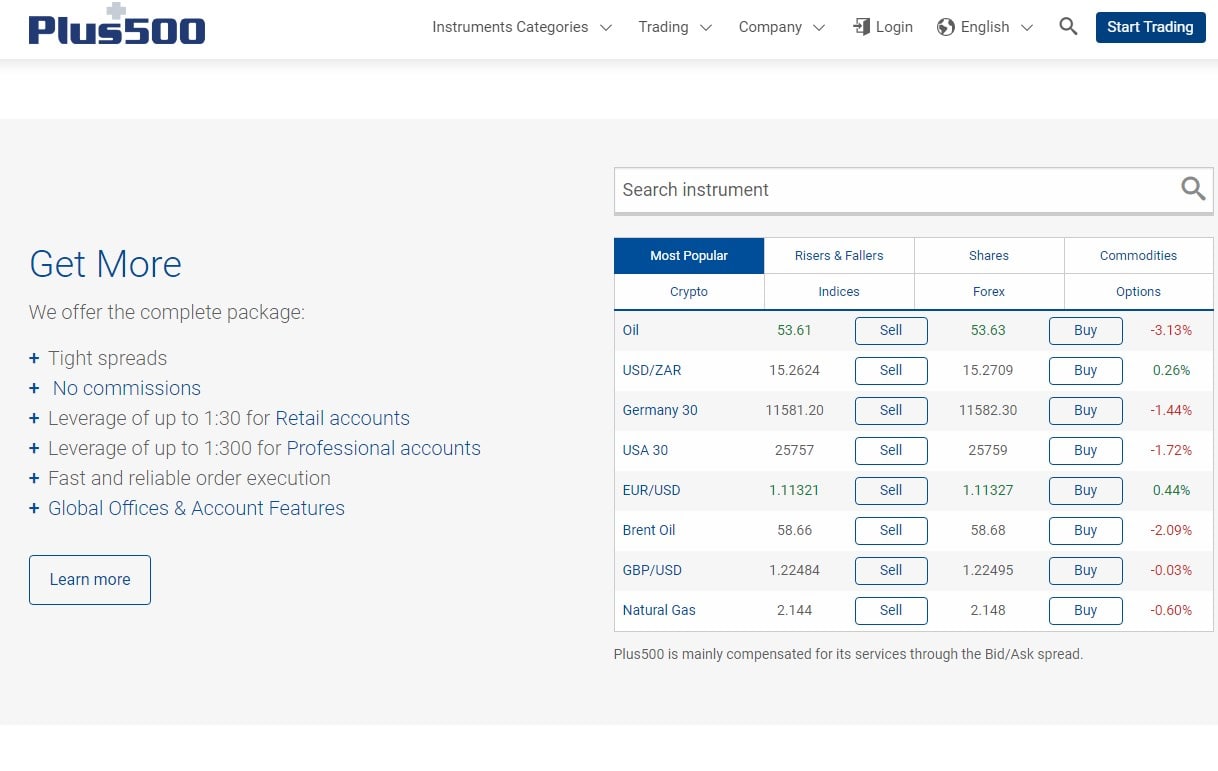Click EUR/USD buy price 1.11327
The height and width of the screenshot is (771, 1218).
point(988,490)
